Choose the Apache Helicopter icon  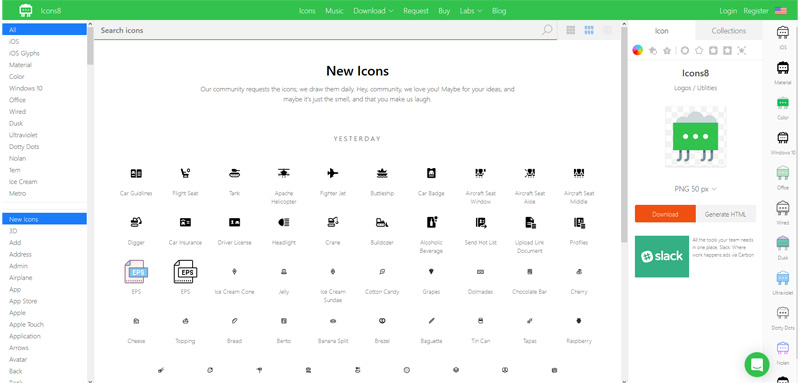284,173
